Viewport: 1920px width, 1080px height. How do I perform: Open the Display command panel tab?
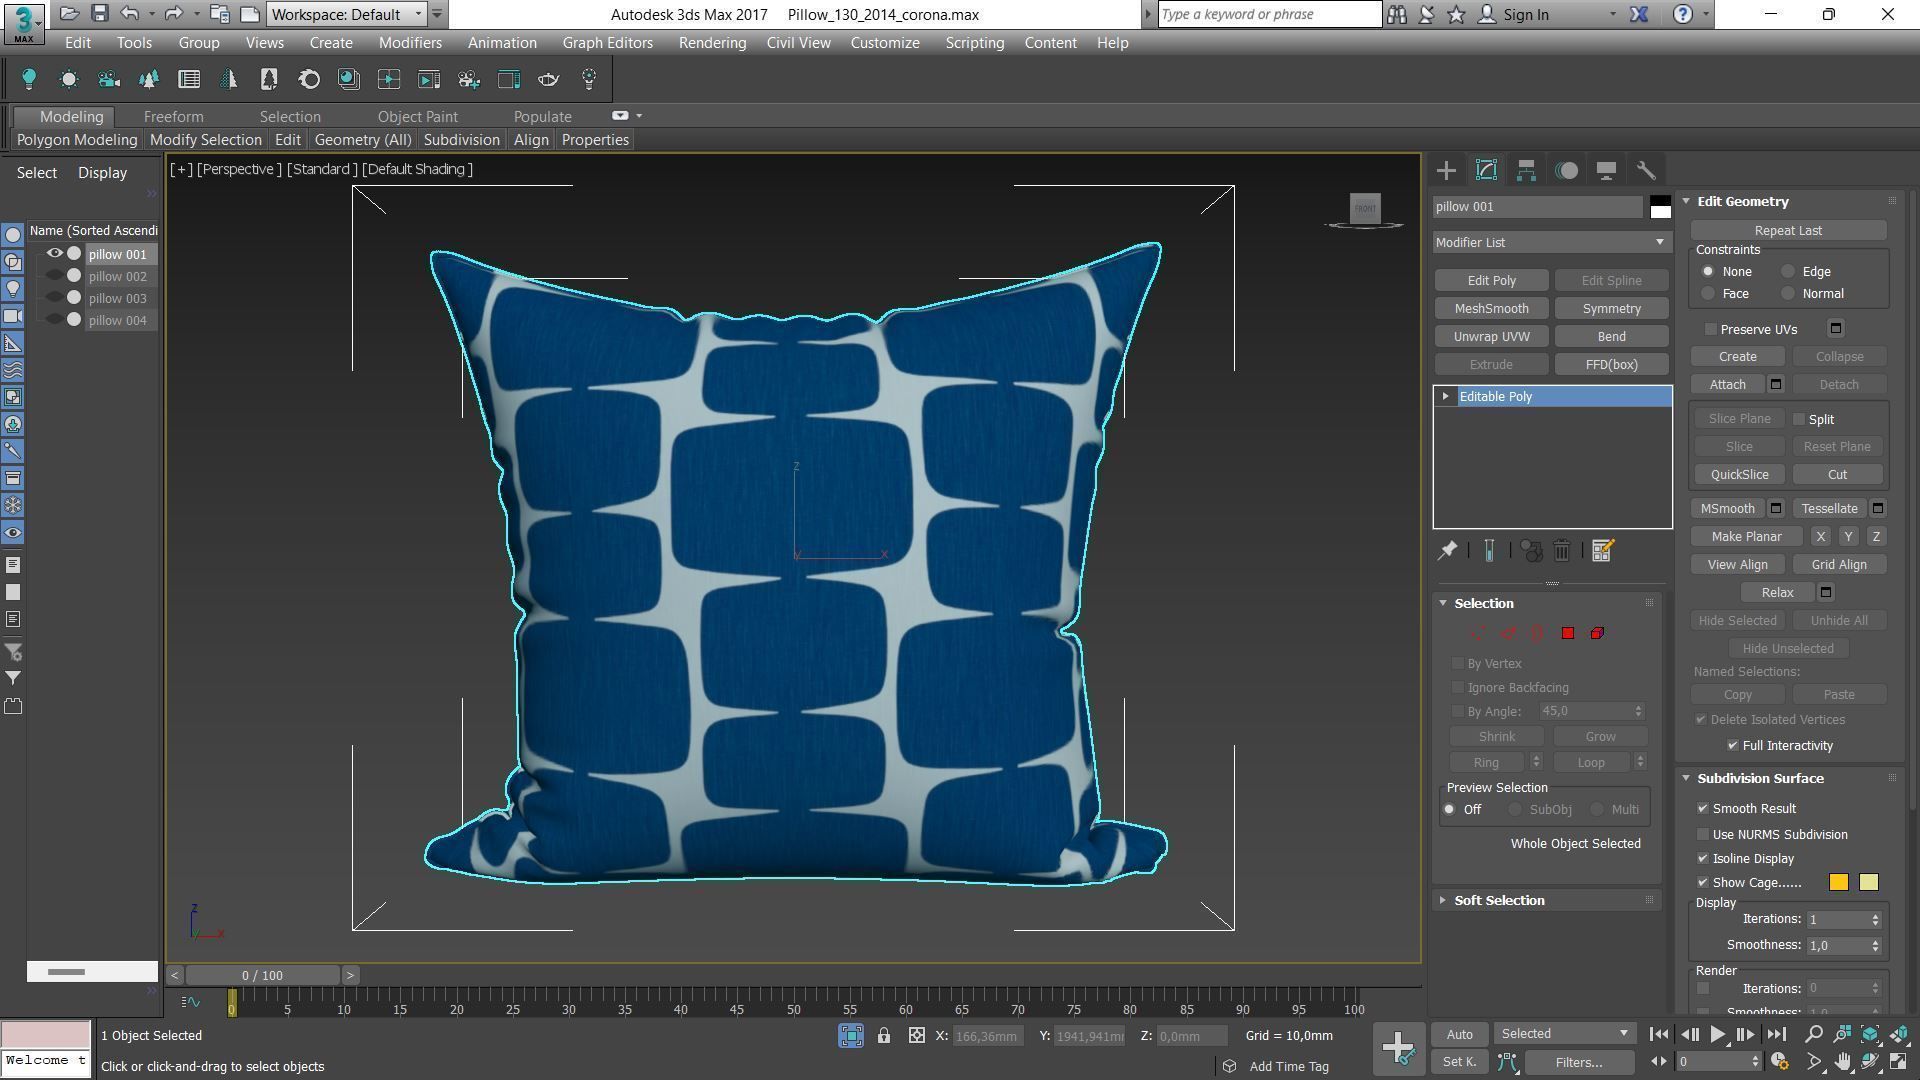(x=1606, y=170)
